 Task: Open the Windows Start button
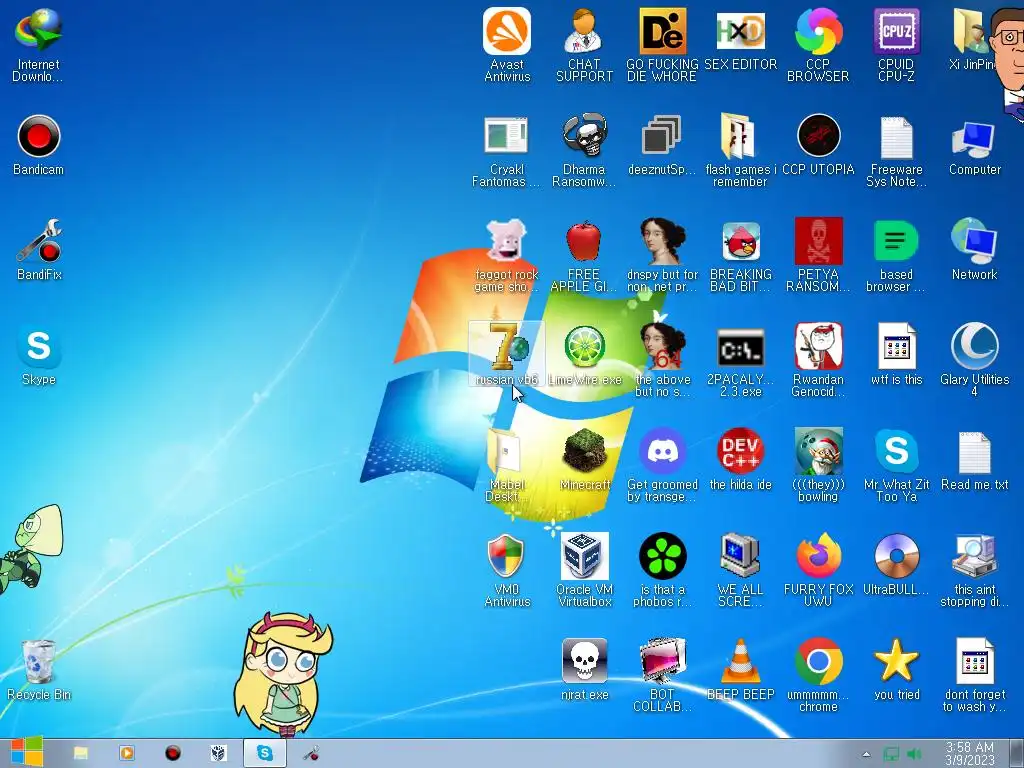(26, 752)
